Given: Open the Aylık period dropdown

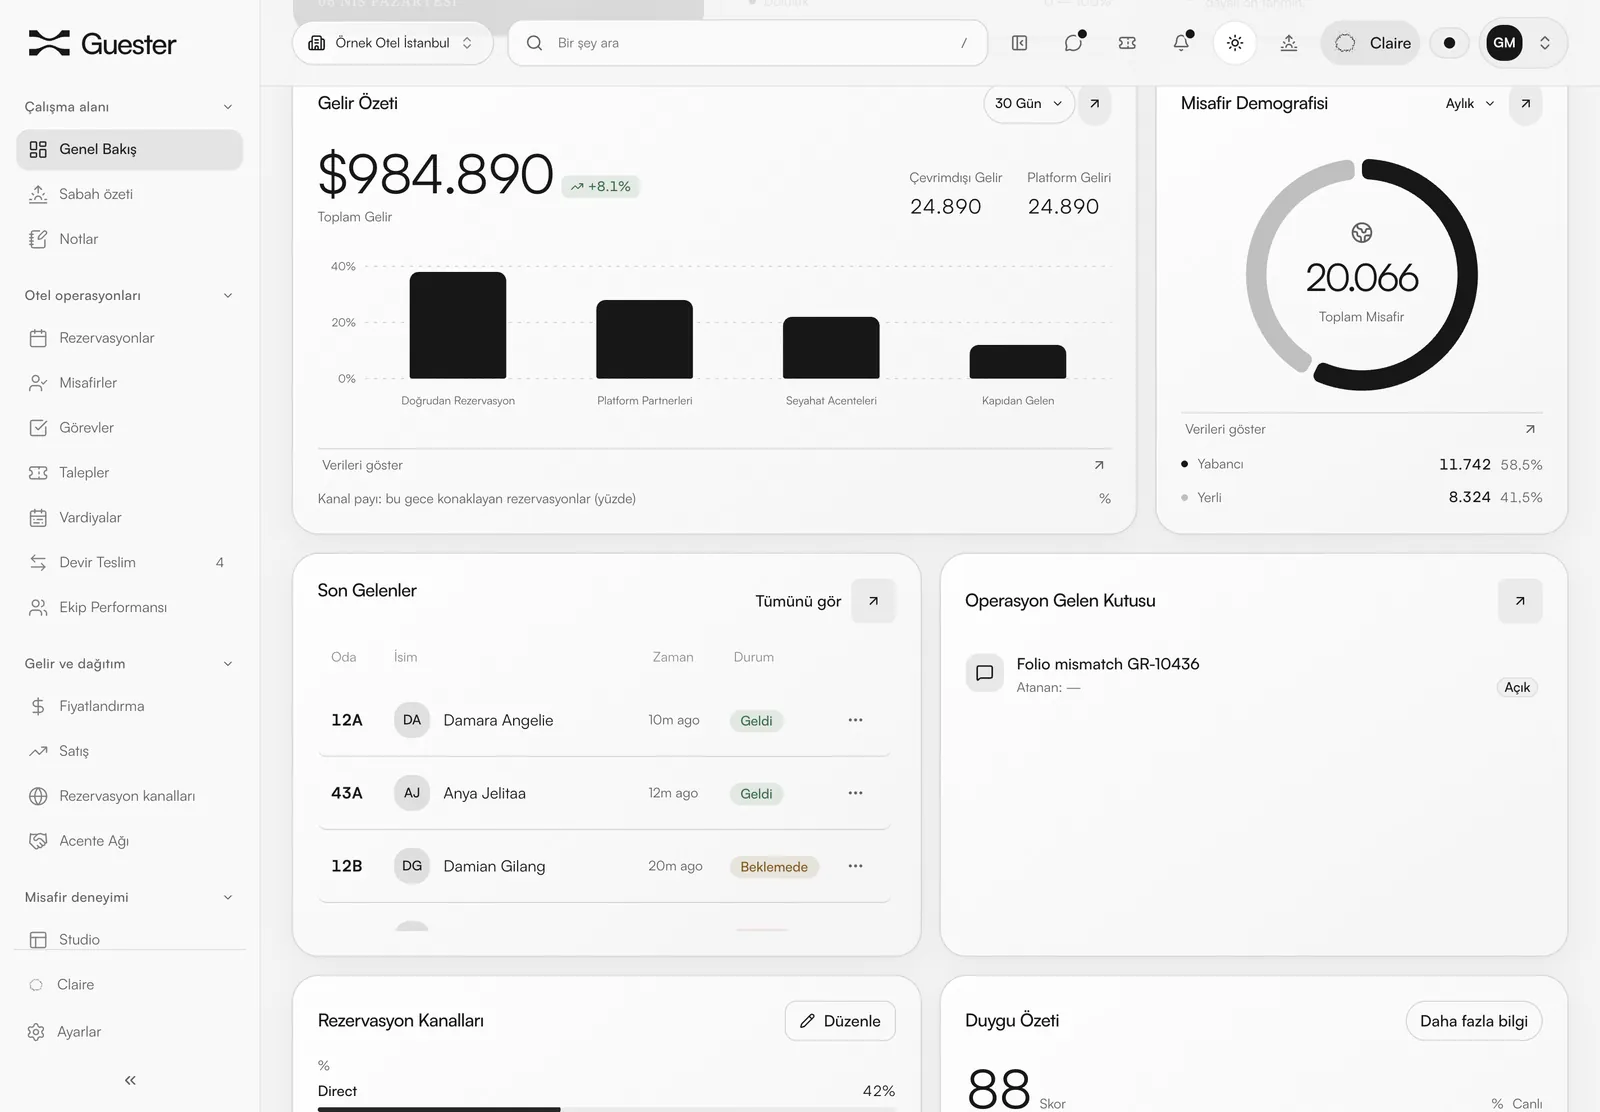Looking at the screenshot, I should (1470, 103).
